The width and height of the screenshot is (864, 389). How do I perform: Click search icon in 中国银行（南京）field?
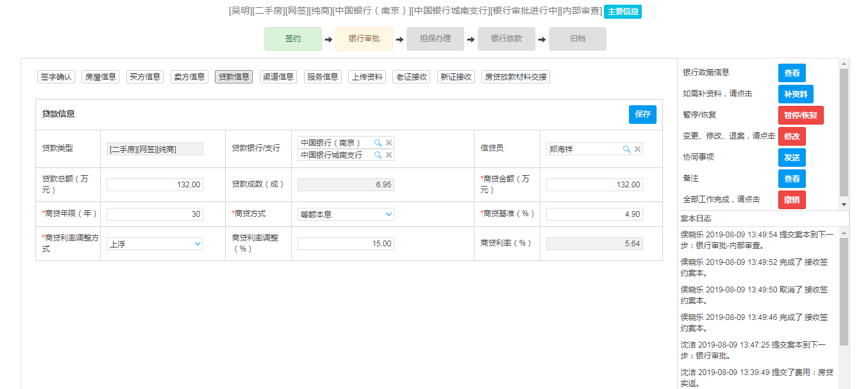tap(378, 143)
